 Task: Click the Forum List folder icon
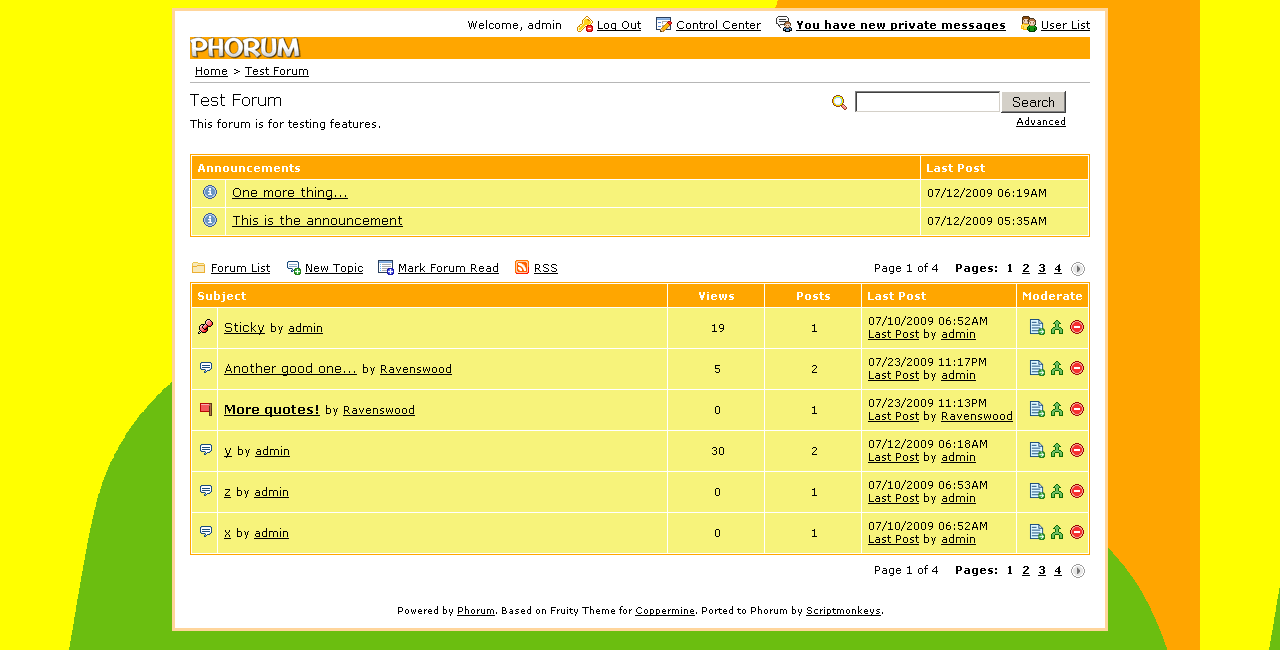[199, 267]
